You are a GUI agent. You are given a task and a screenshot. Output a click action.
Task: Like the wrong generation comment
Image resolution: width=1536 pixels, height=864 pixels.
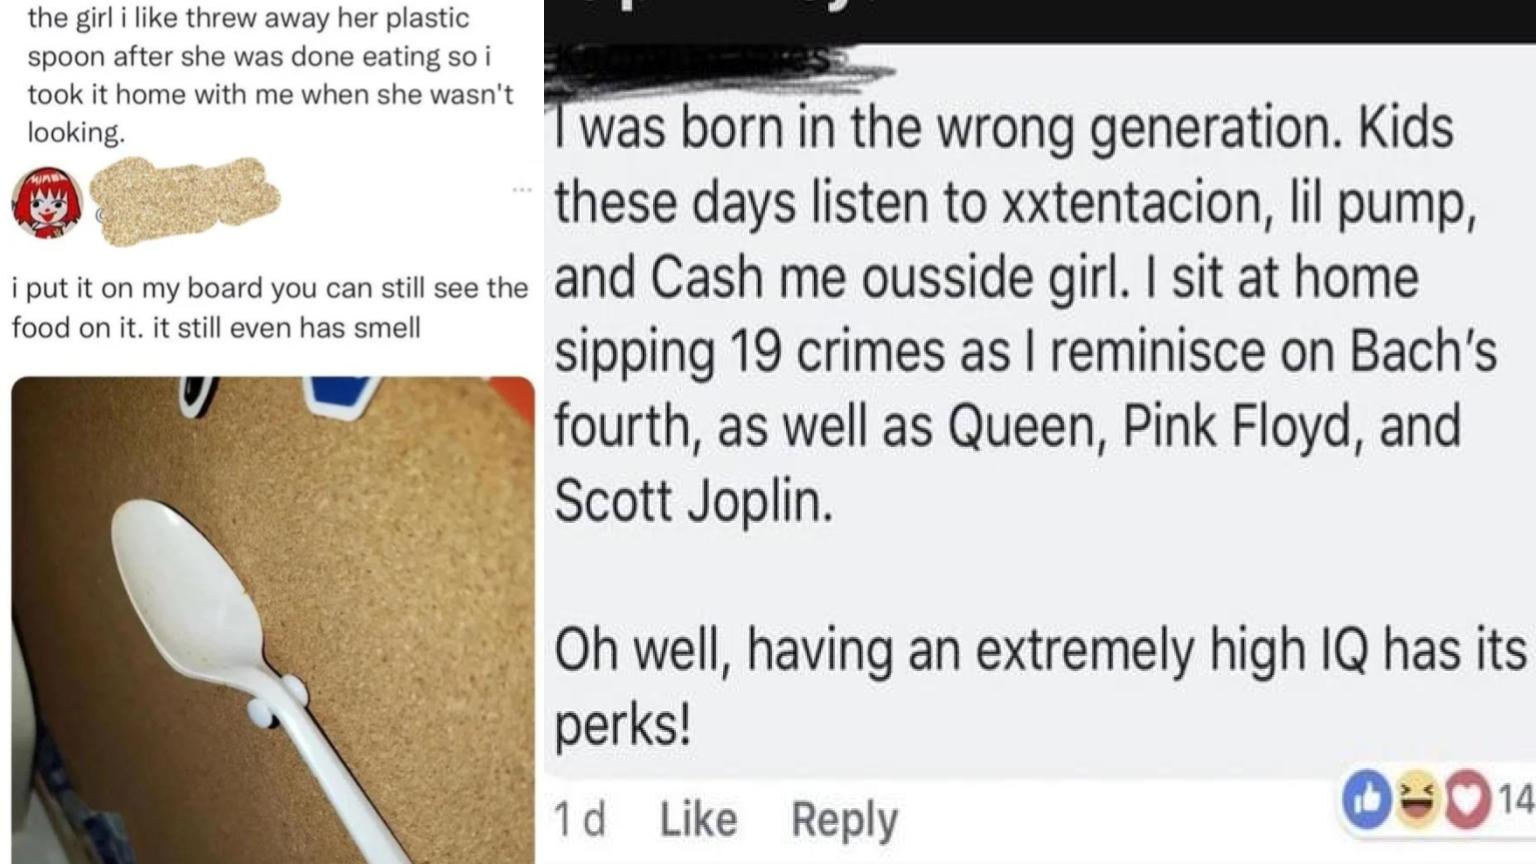pyautogui.click(x=698, y=819)
